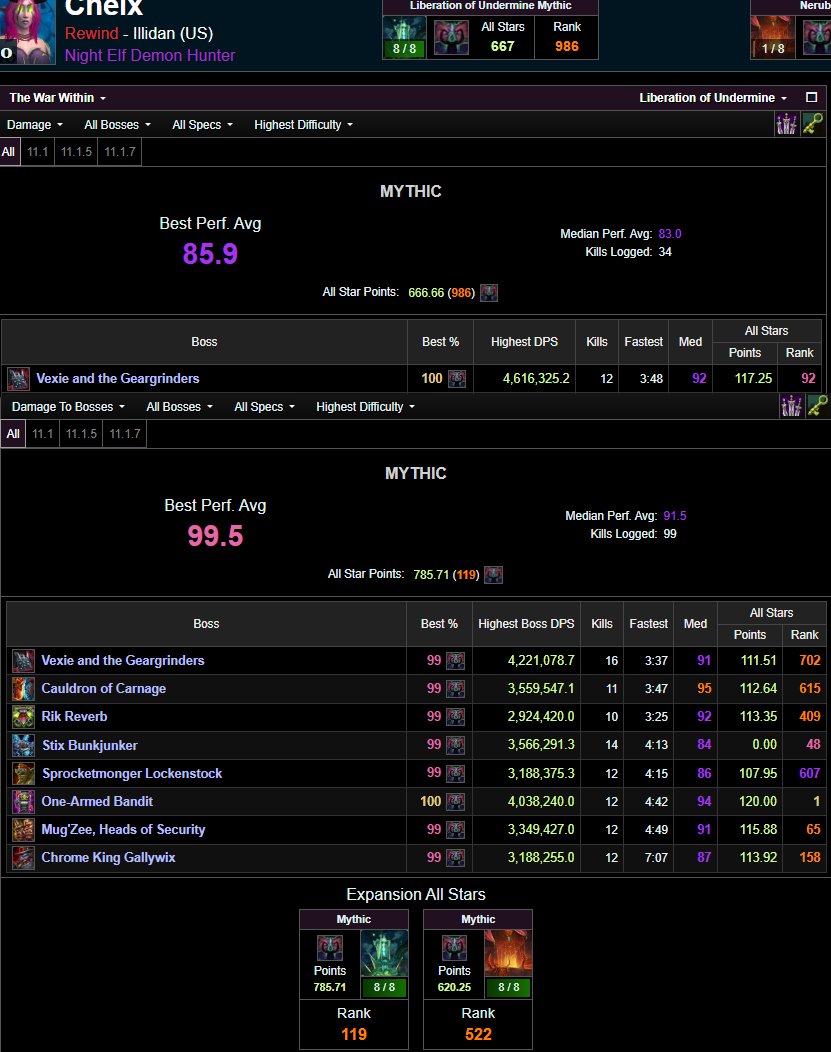
Task: Select the All patch tab in upper section
Action: point(8,152)
